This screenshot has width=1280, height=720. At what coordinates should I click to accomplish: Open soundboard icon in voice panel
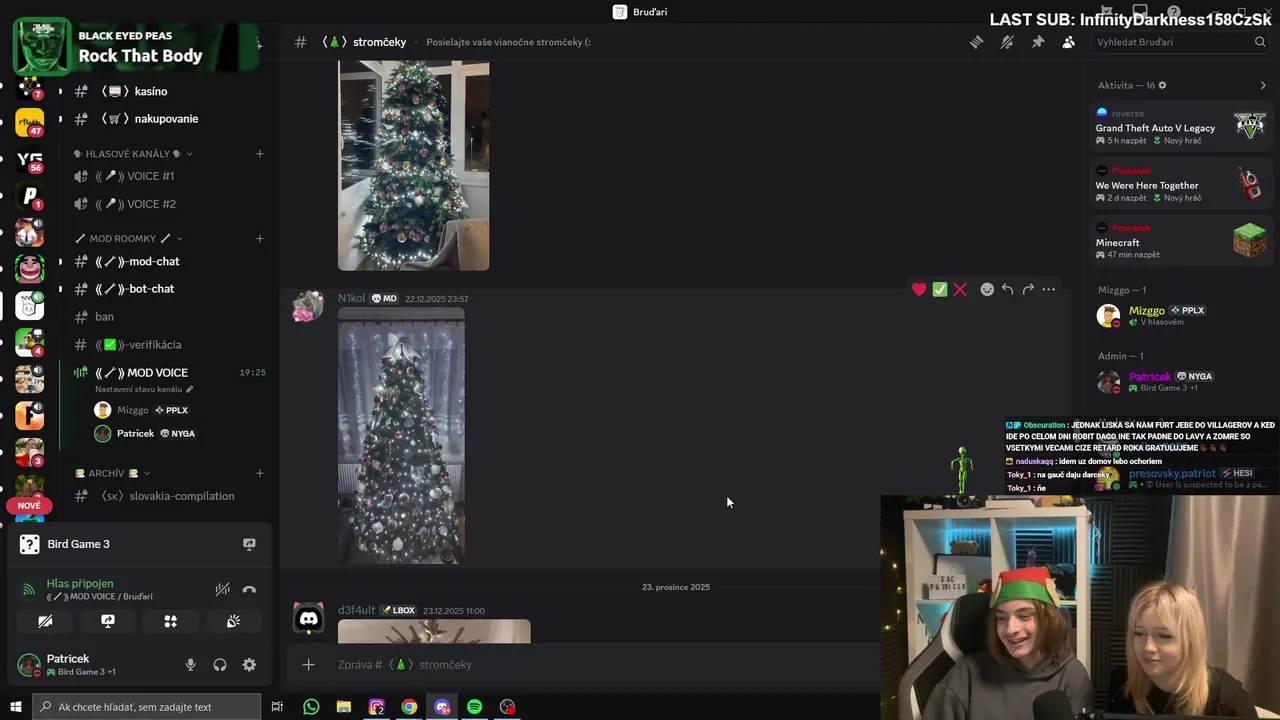tap(233, 621)
